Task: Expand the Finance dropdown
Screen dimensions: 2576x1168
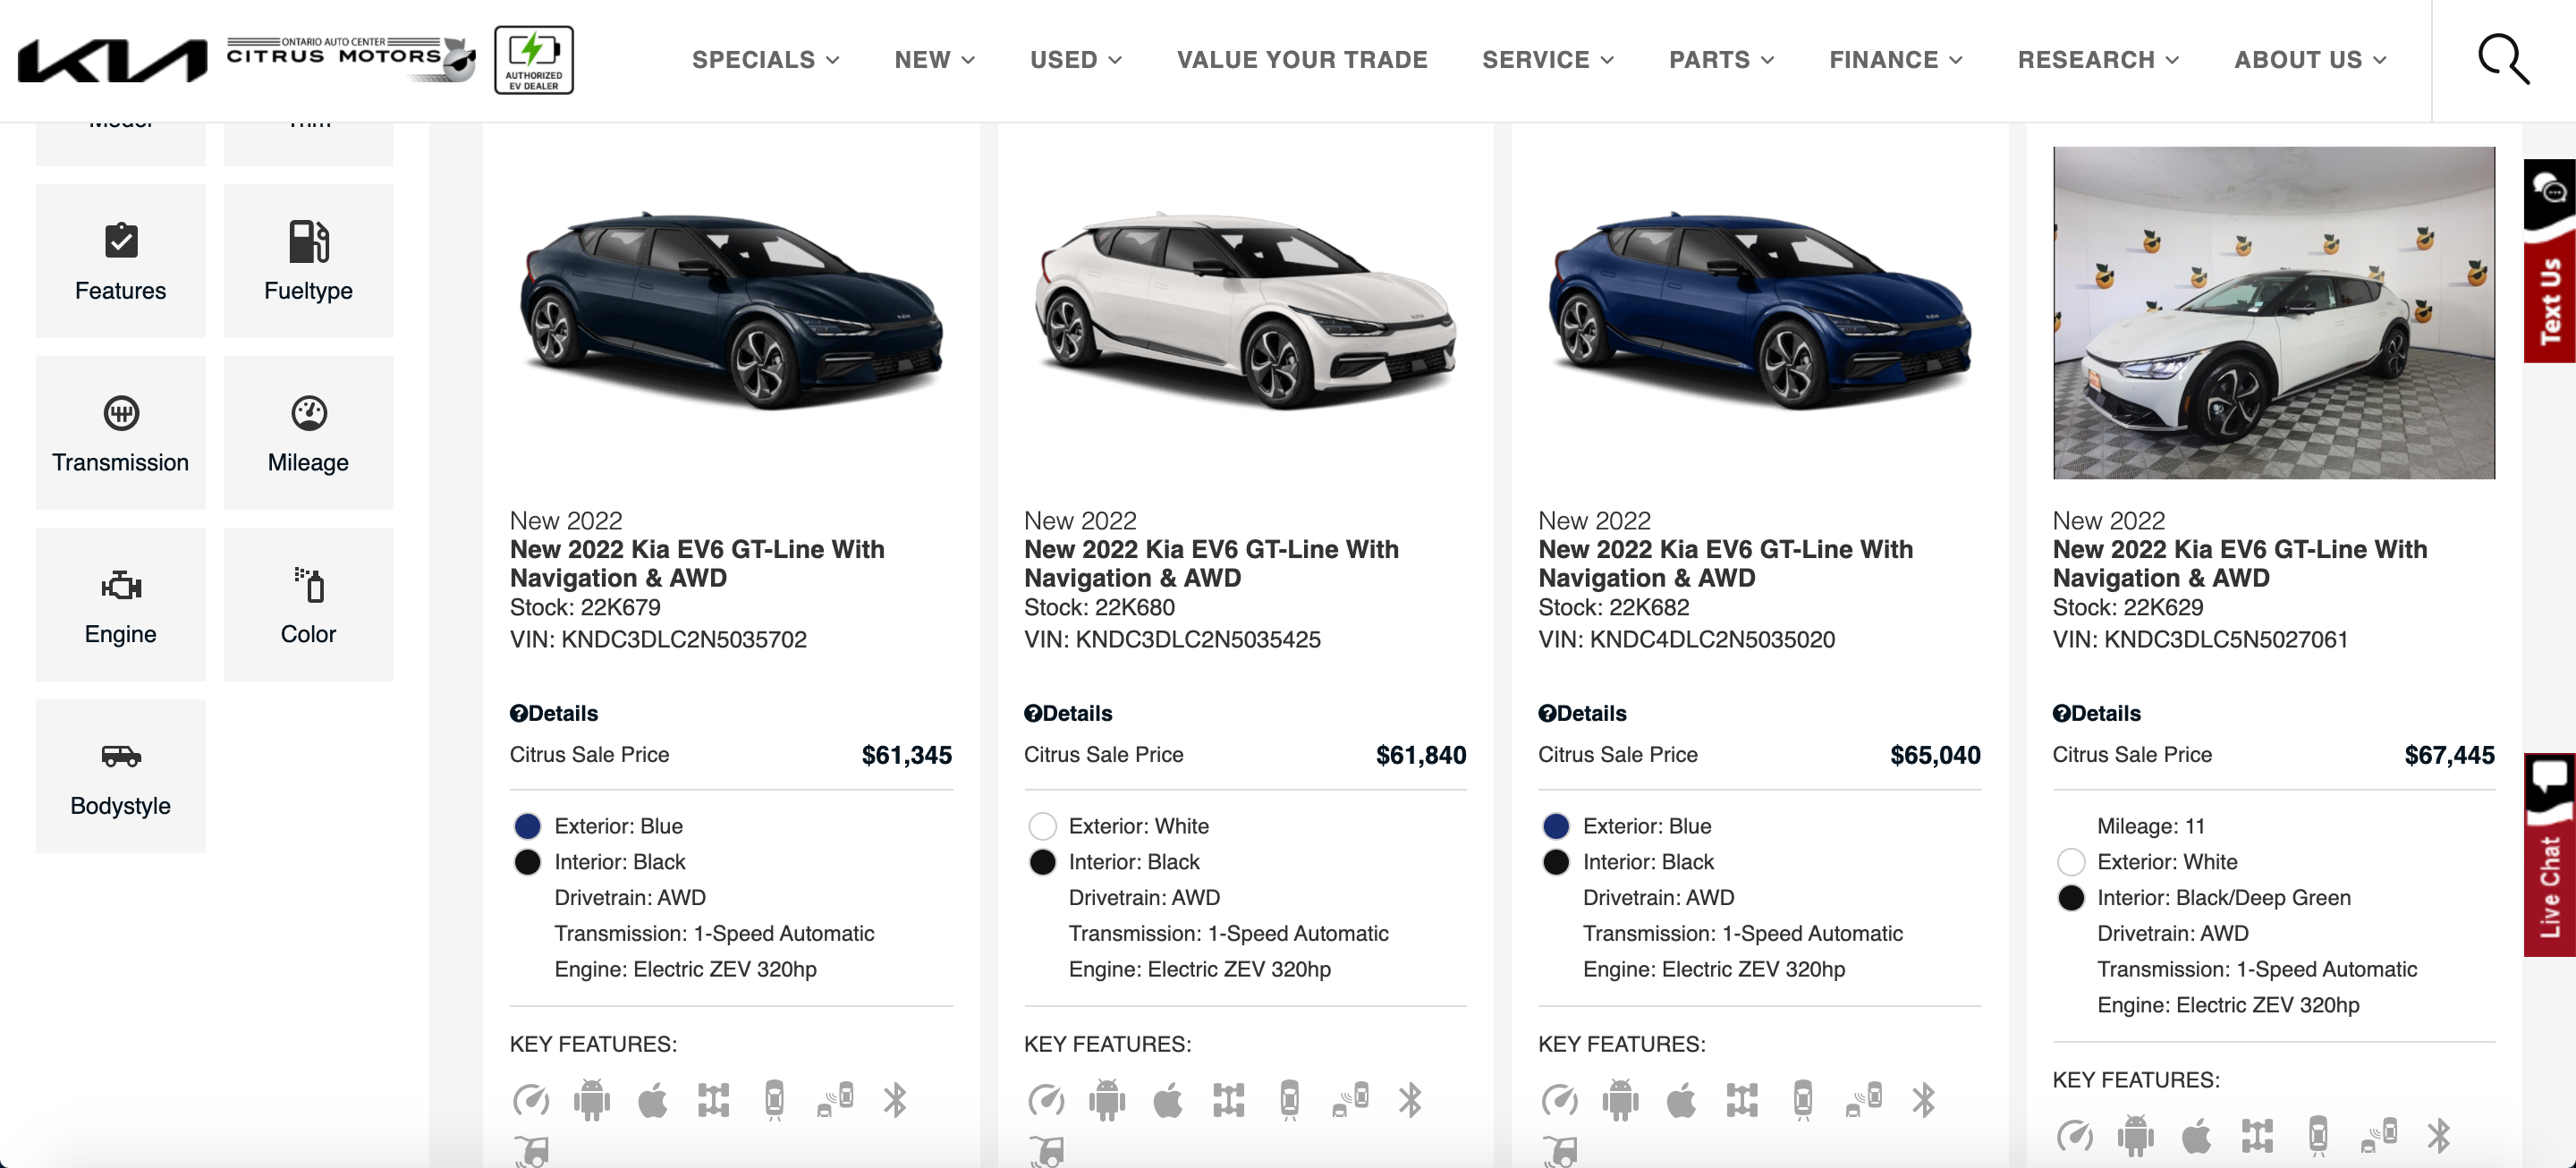Action: tap(1895, 60)
